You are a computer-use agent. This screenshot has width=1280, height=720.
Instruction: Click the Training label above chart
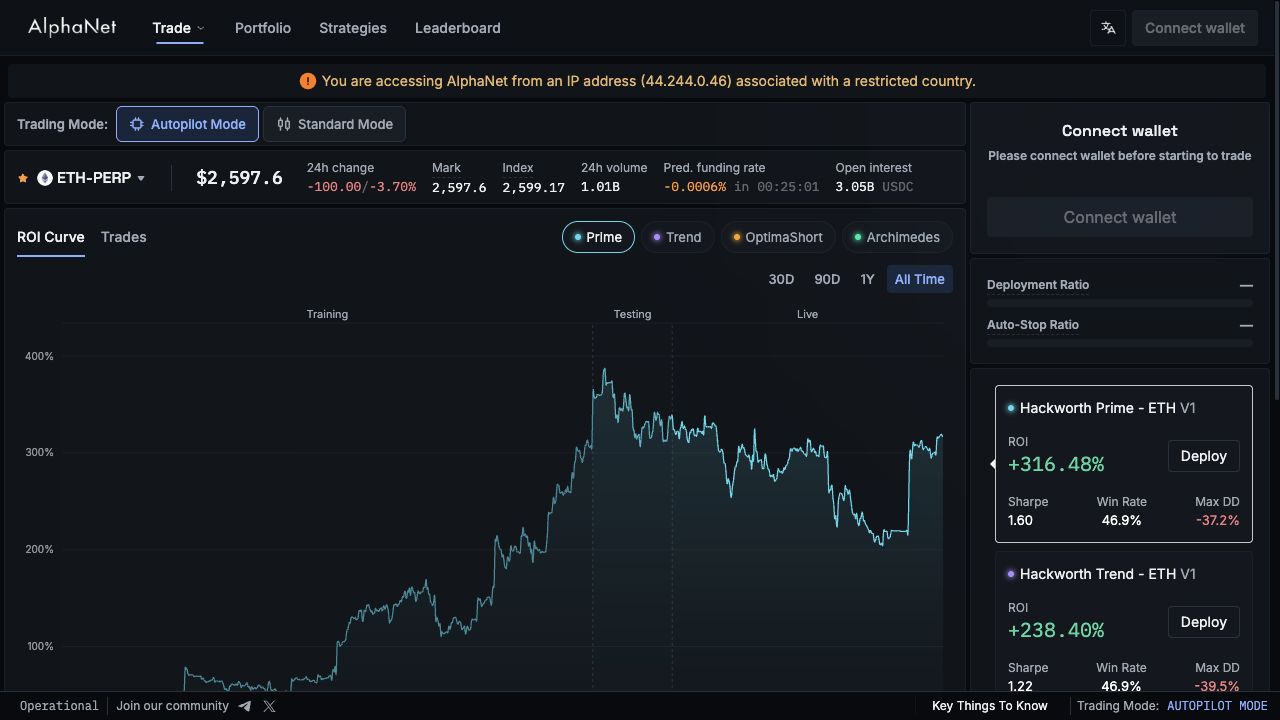(327, 314)
